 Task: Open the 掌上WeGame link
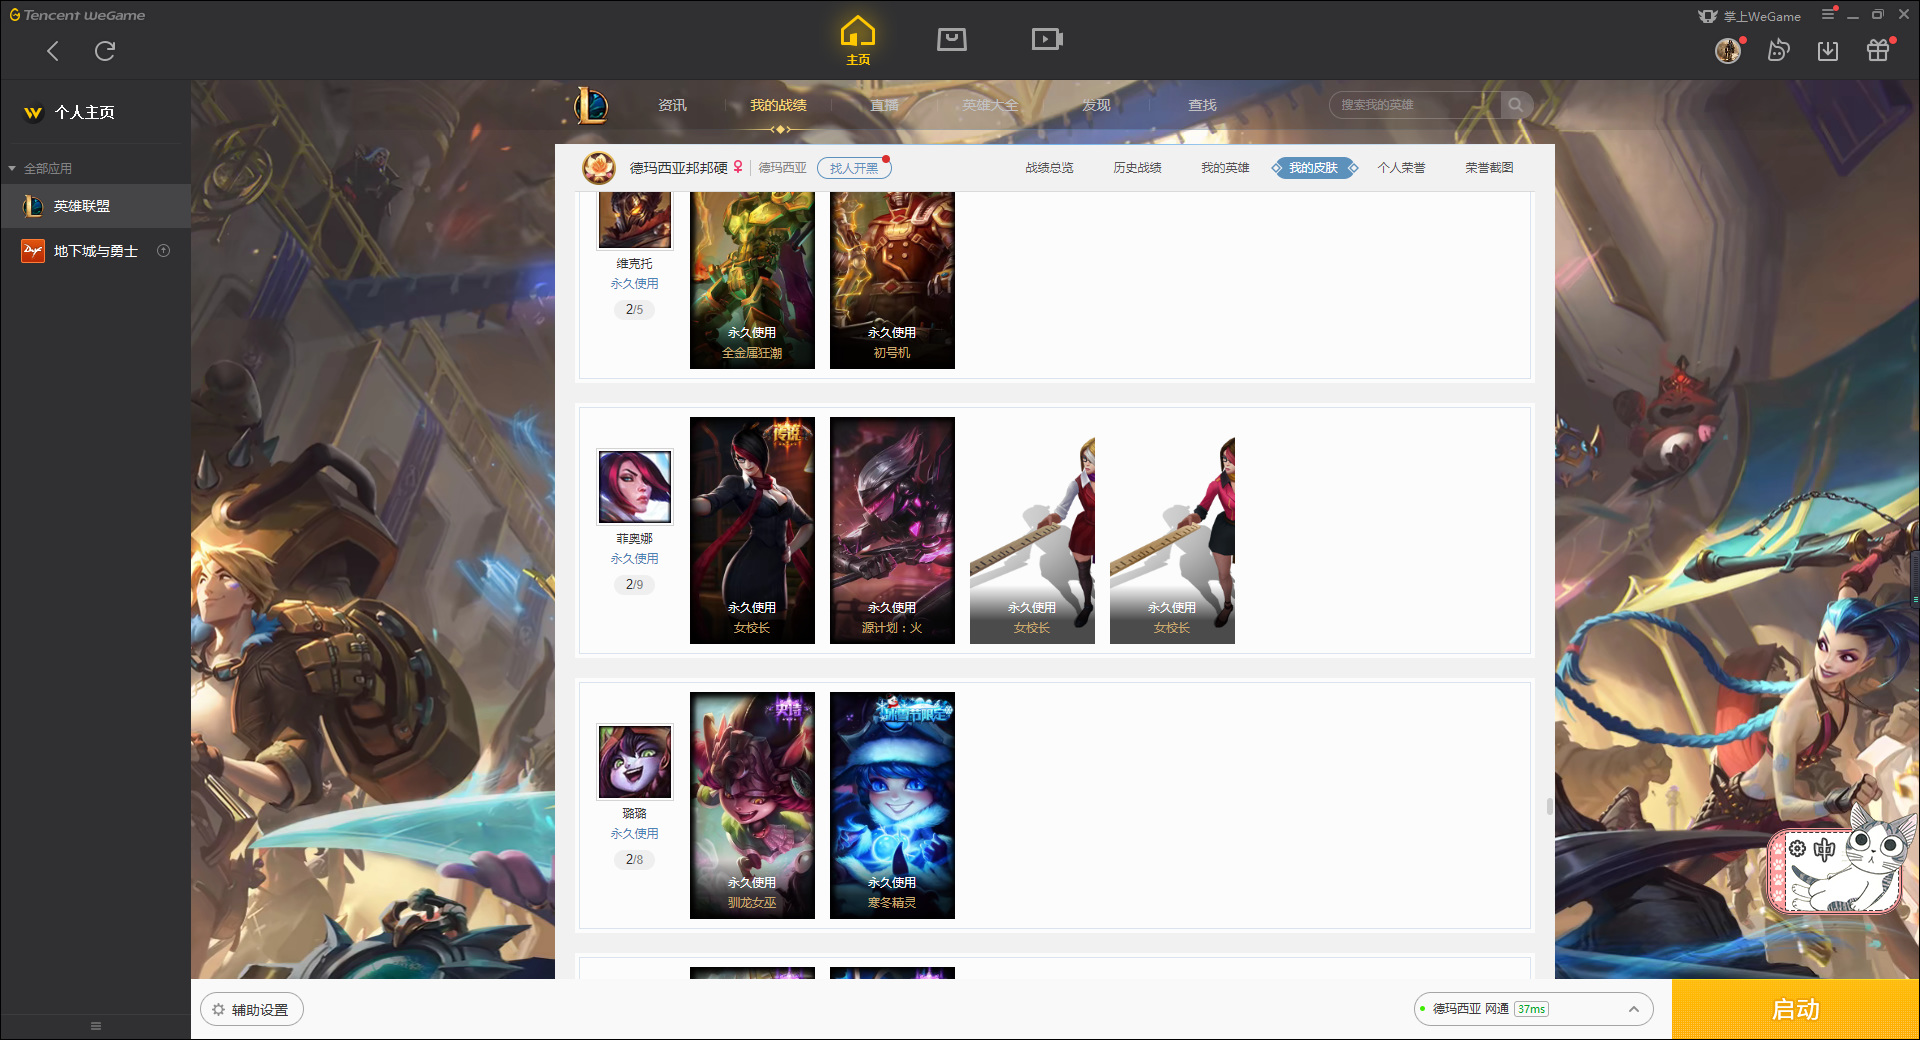click(1749, 16)
